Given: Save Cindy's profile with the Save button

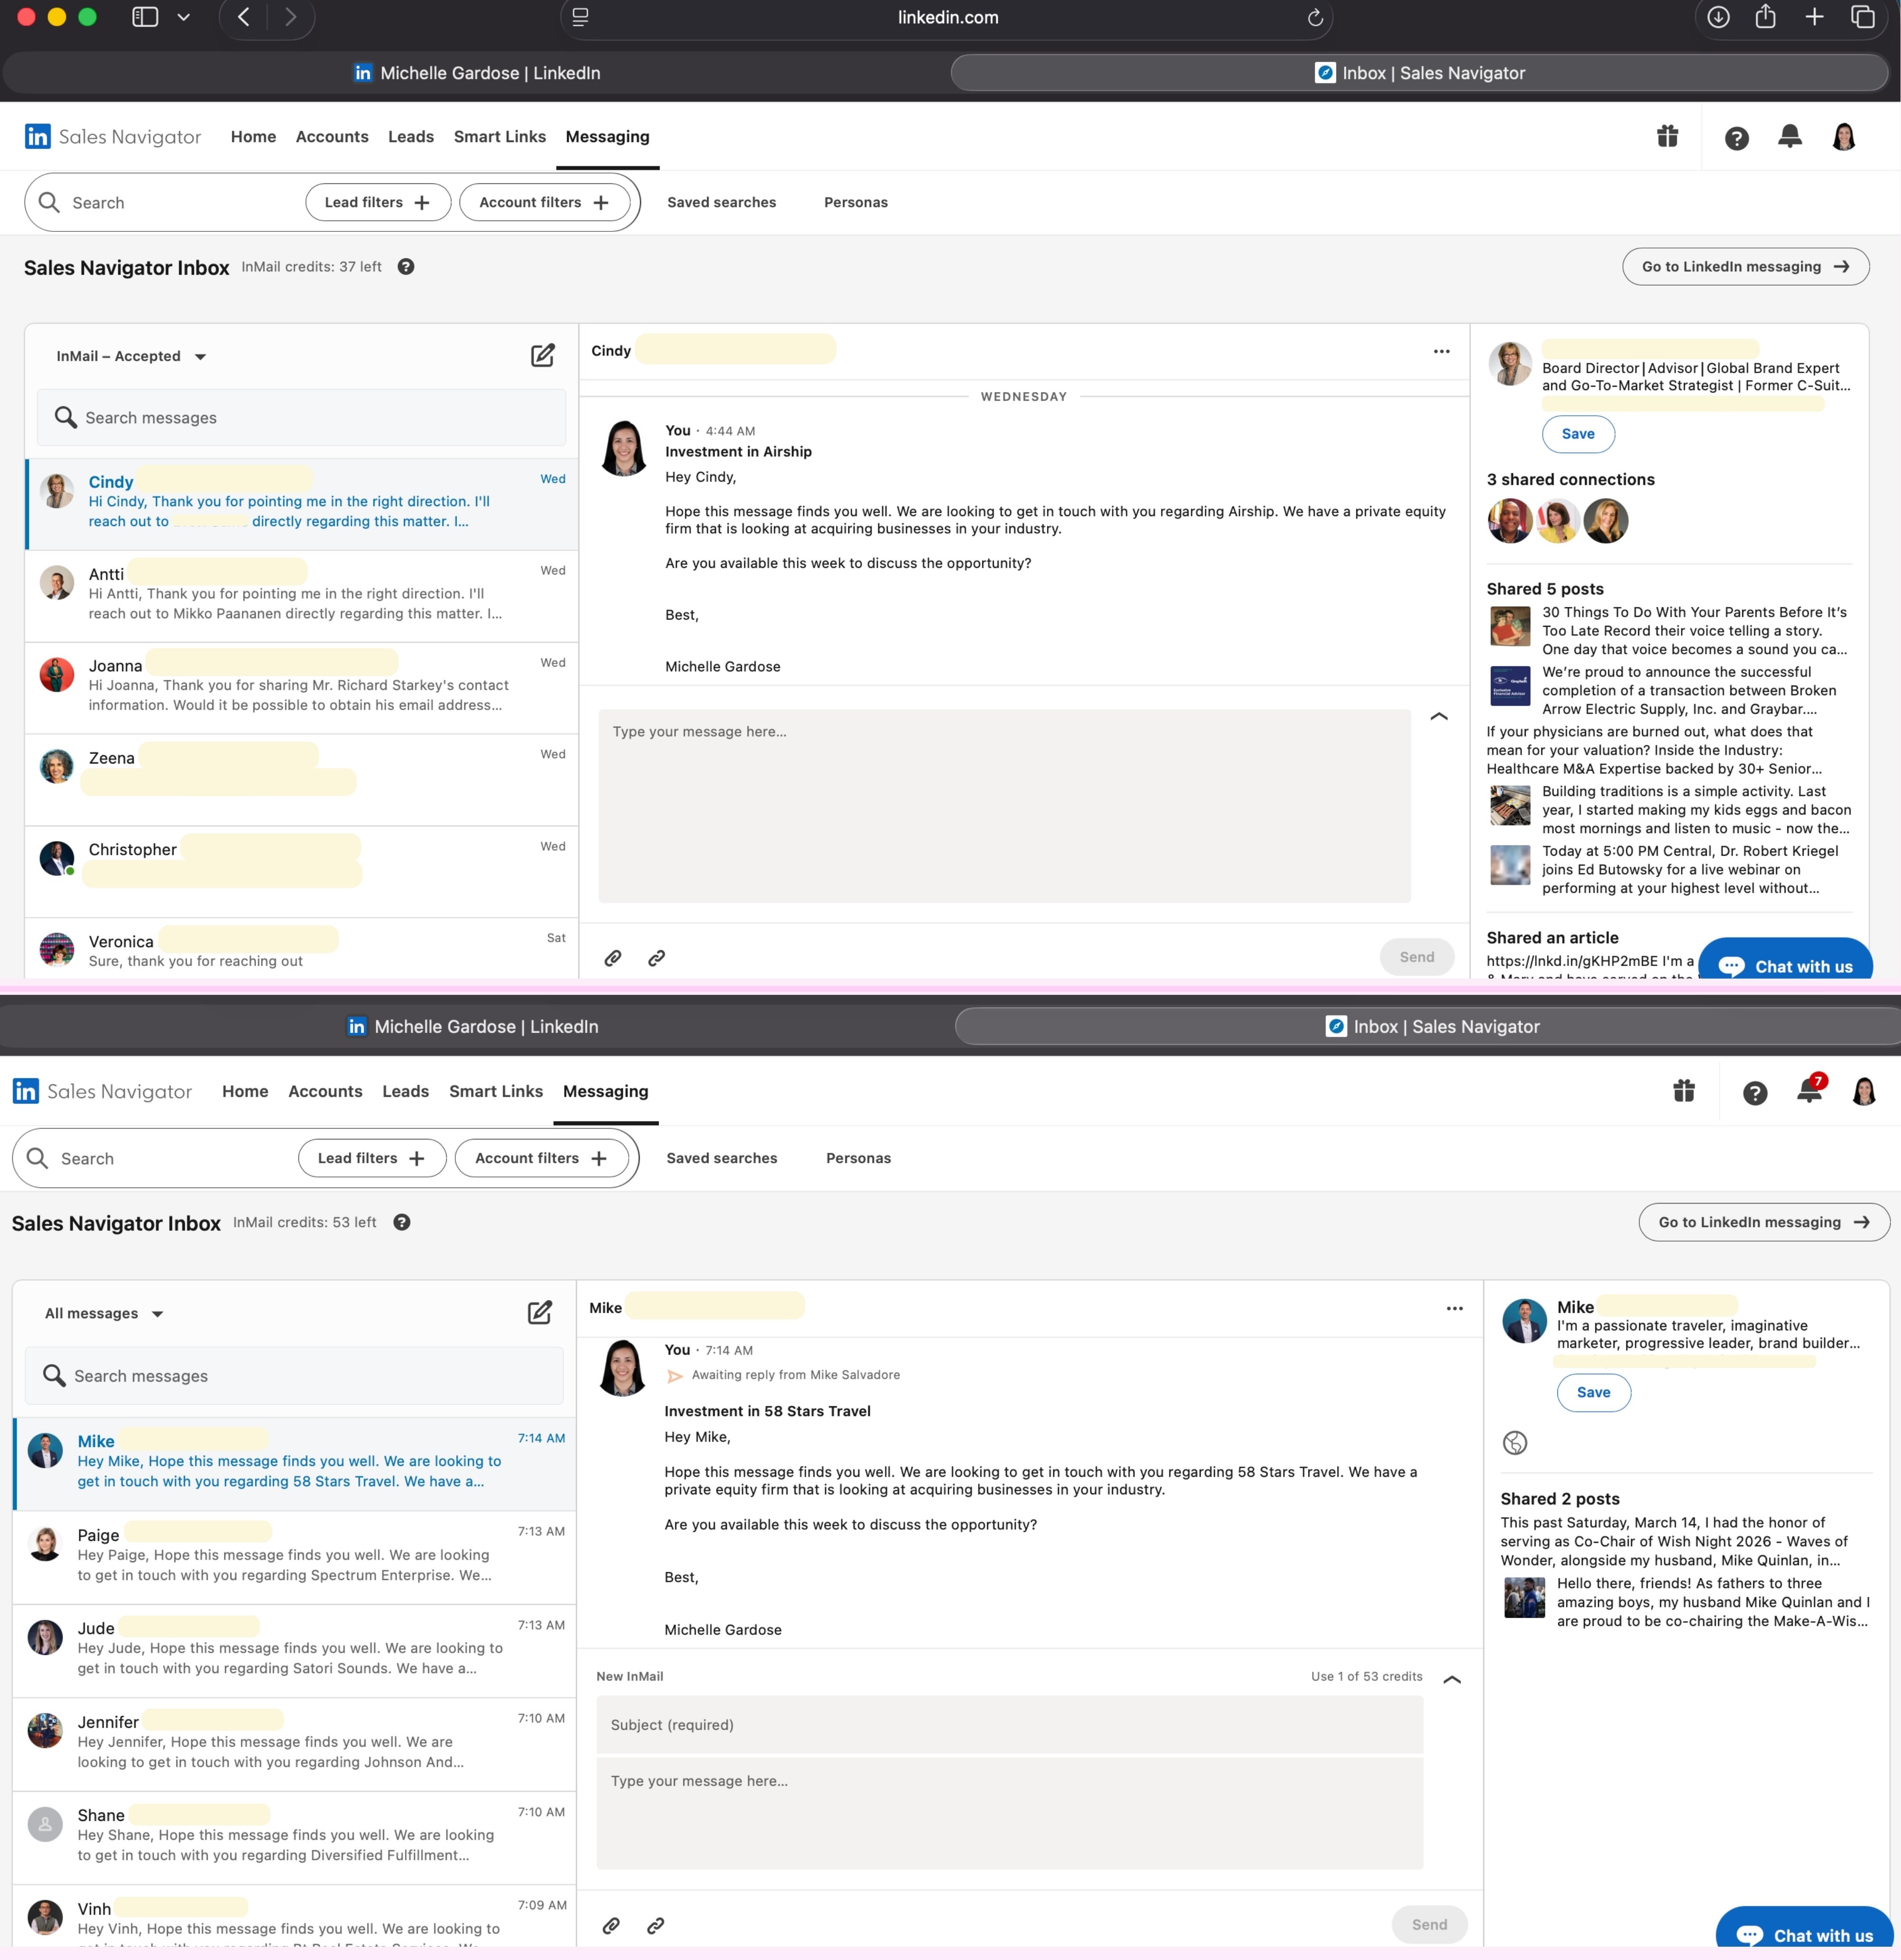Looking at the screenshot, I should pyautogui.click(x=1577, y=434).
